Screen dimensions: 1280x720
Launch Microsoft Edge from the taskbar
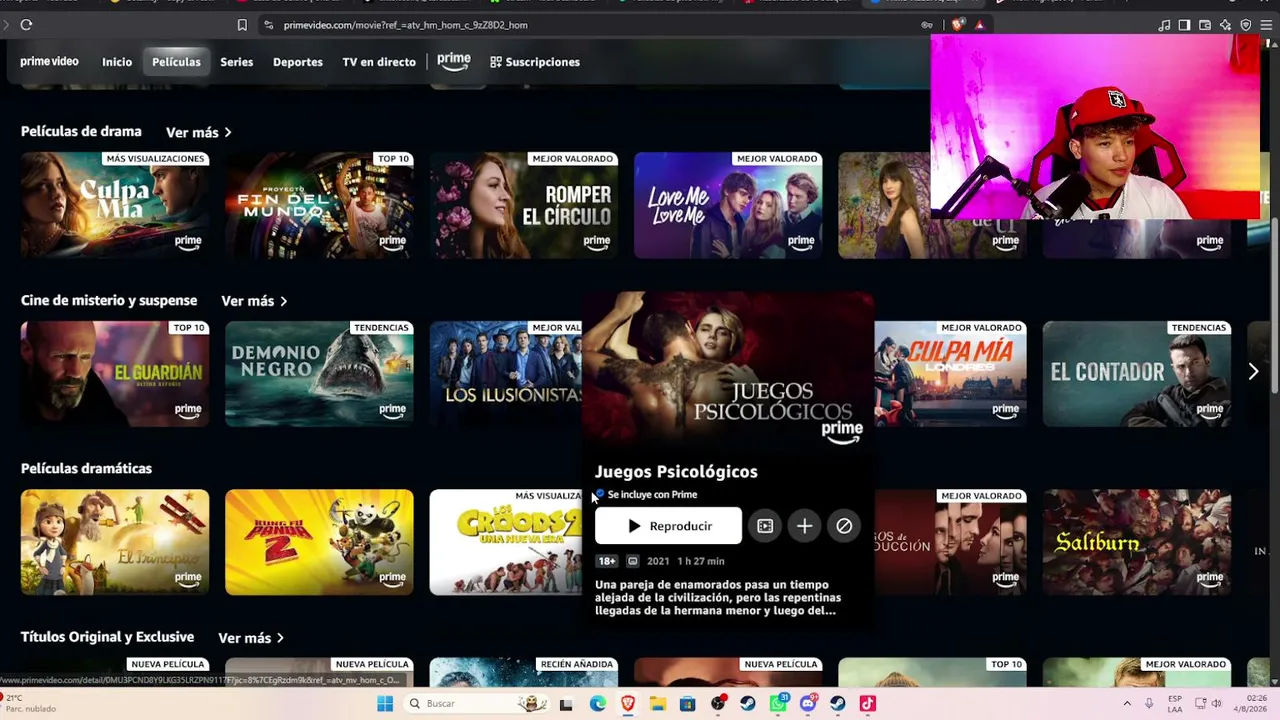pyautogui.click(x=597, y=704)
